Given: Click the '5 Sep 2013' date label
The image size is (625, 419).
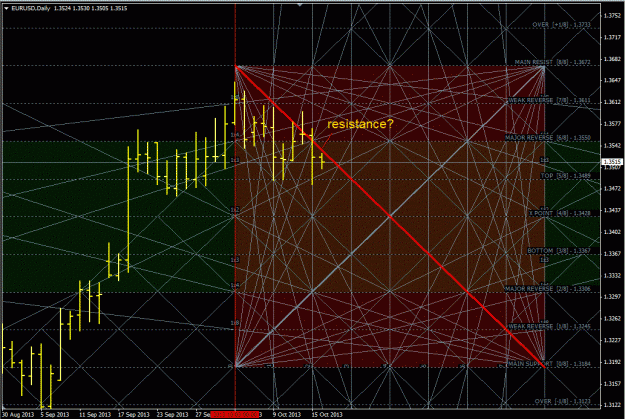Looking at the screenshot, I should tap(55, 415).
